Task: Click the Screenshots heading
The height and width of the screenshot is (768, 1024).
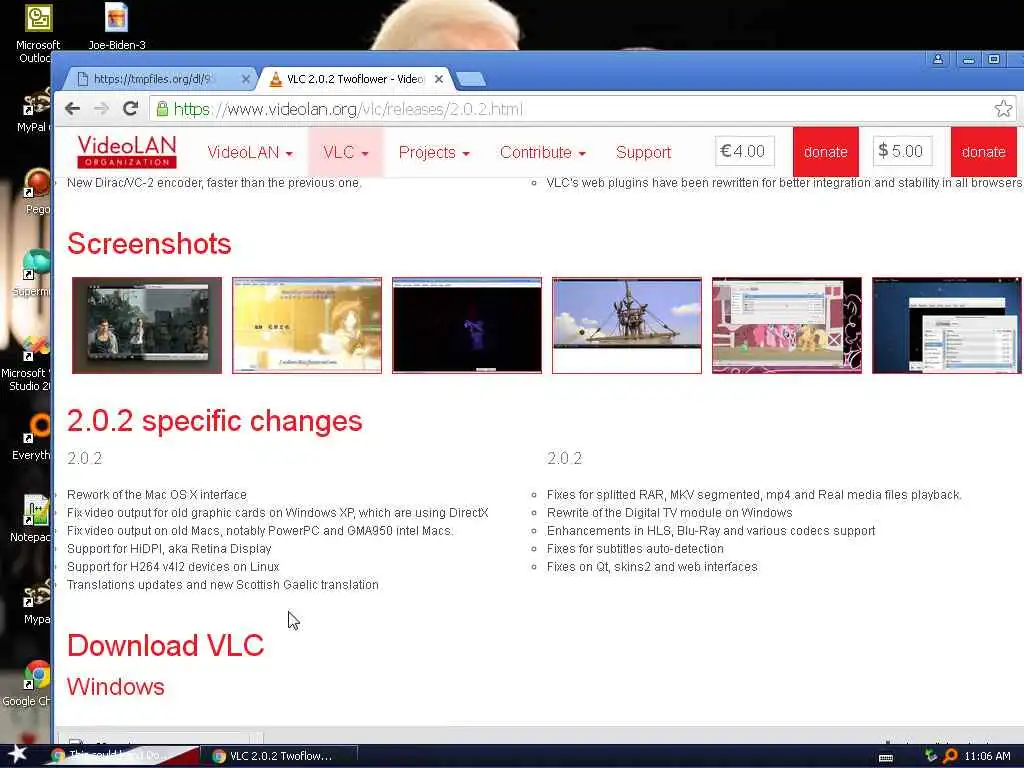Action: [x=149, y=244]
